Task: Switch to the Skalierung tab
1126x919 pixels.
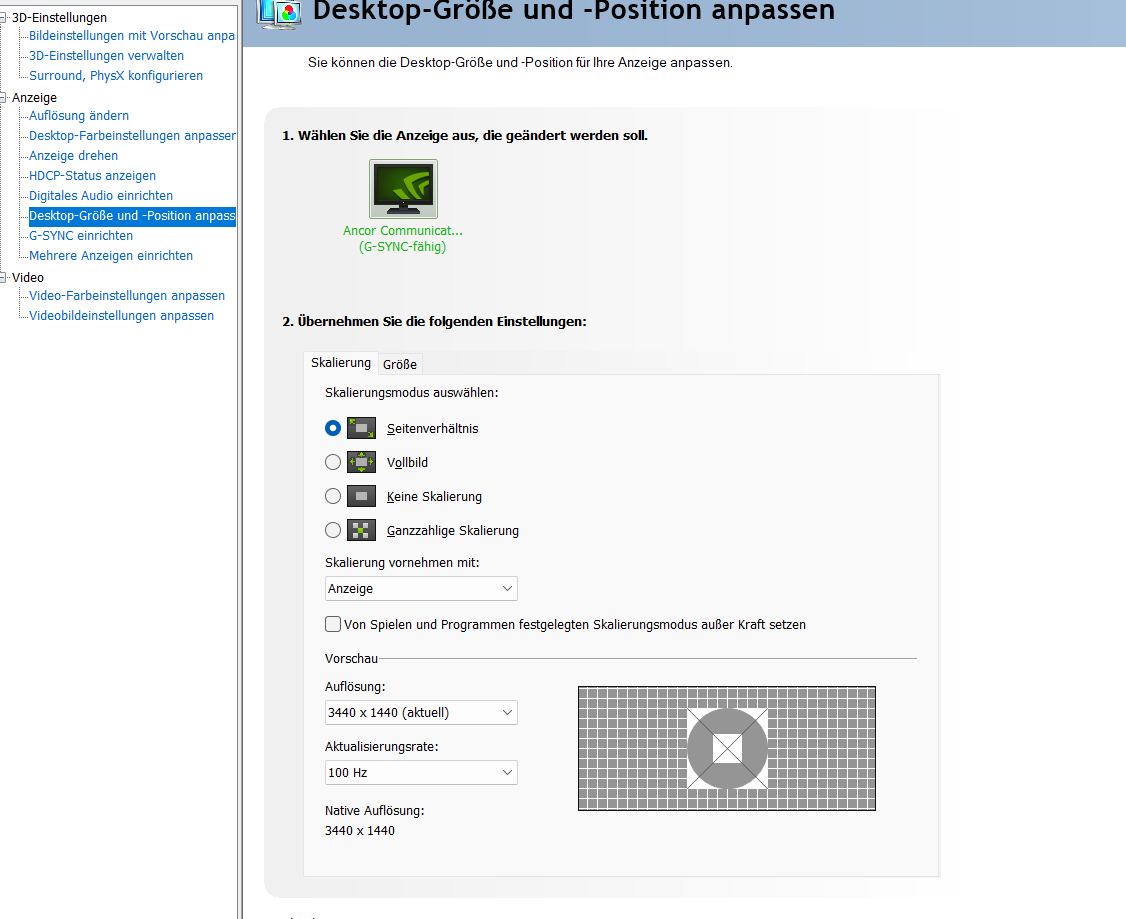Action: point(340,363)
